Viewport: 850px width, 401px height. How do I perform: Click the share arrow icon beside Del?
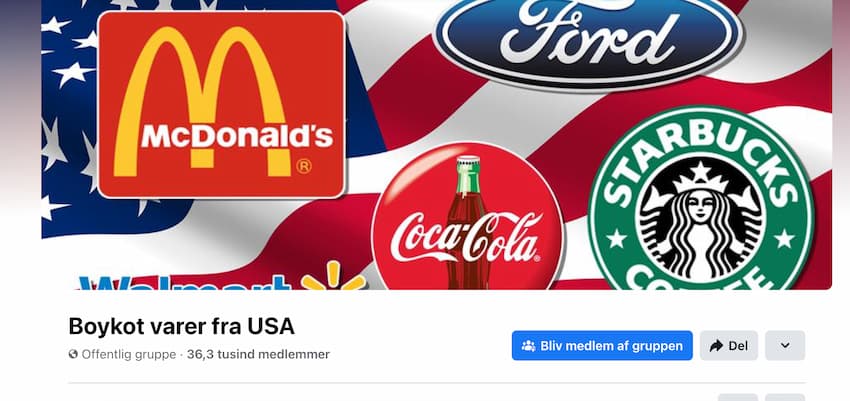716,346
